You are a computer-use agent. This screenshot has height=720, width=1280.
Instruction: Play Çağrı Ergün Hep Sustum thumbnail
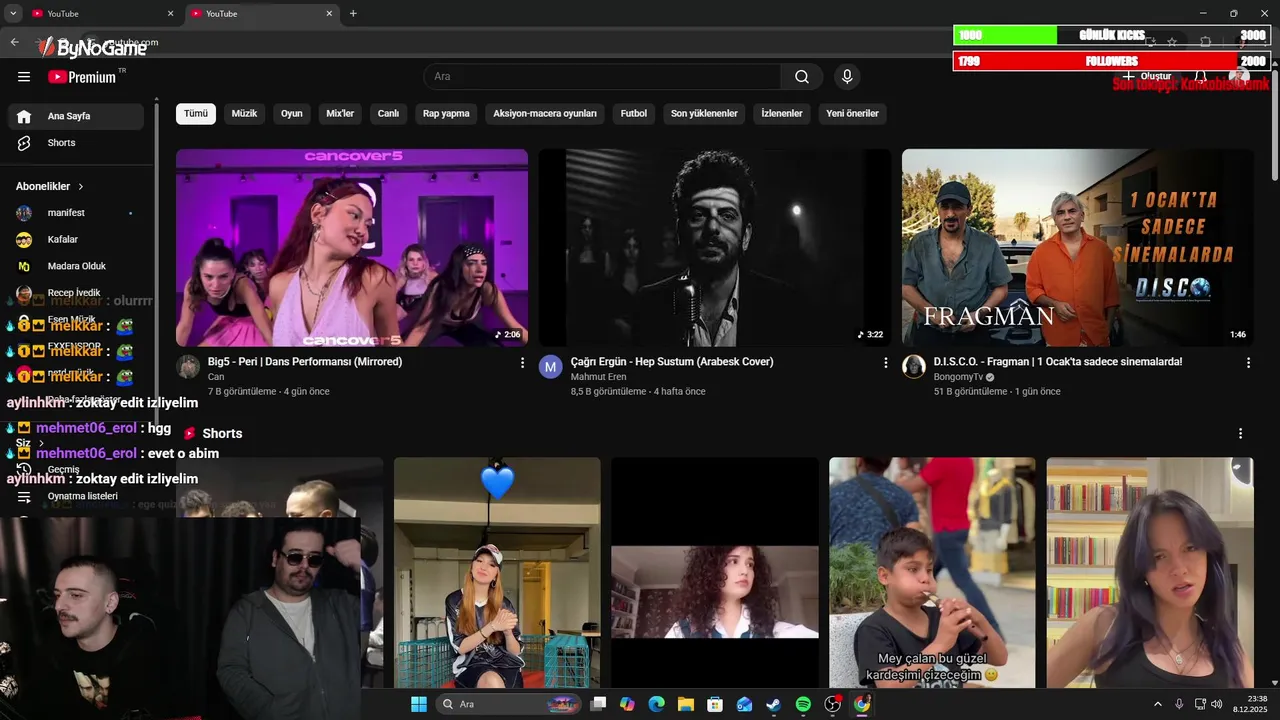(x=715, y=248)
